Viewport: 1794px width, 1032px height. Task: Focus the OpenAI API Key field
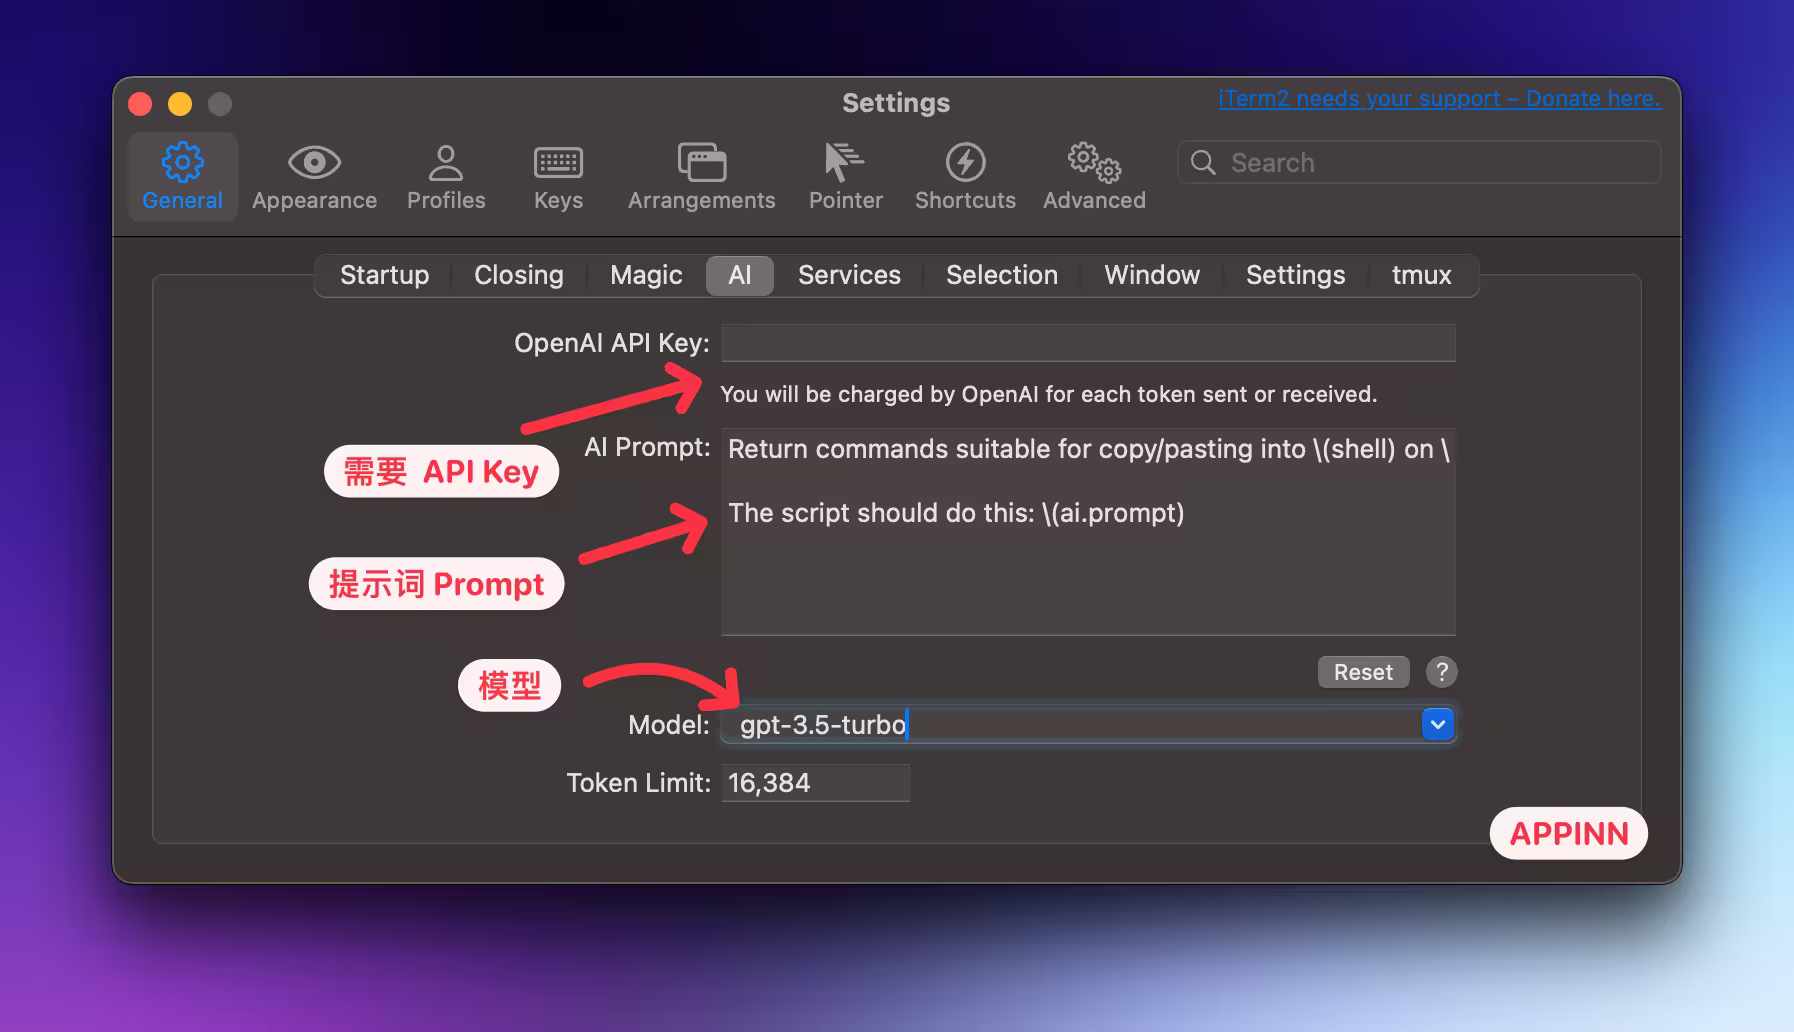(1088, 343)
